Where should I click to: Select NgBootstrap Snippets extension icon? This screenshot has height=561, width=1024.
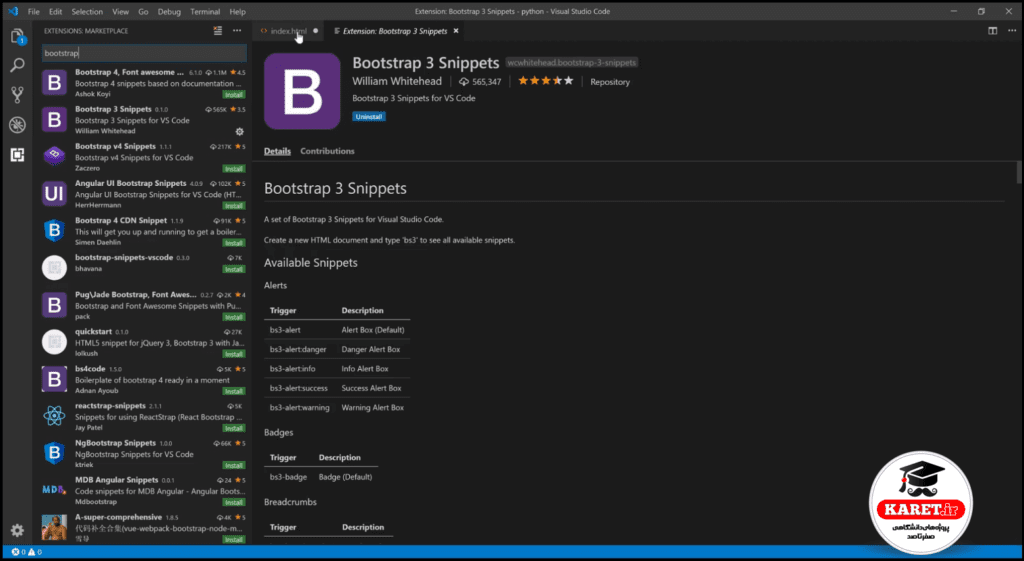54,453
